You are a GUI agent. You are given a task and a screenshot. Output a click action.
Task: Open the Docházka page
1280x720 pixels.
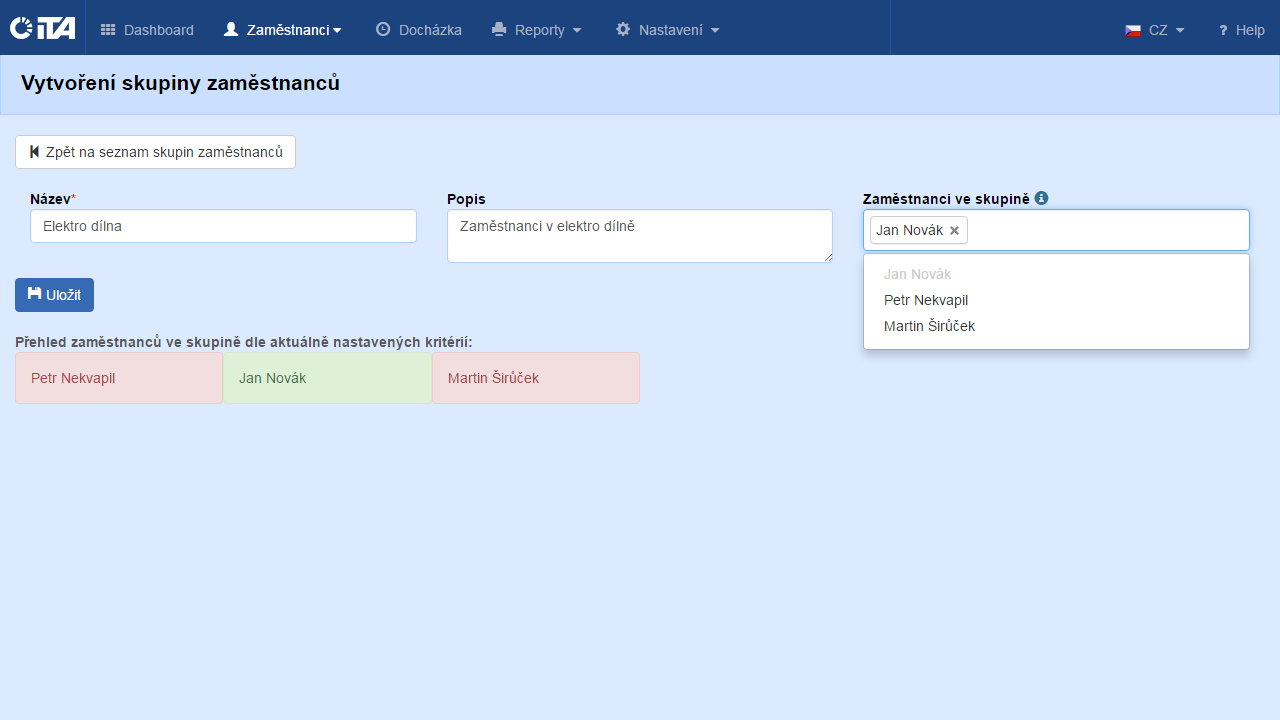(419, 30)
